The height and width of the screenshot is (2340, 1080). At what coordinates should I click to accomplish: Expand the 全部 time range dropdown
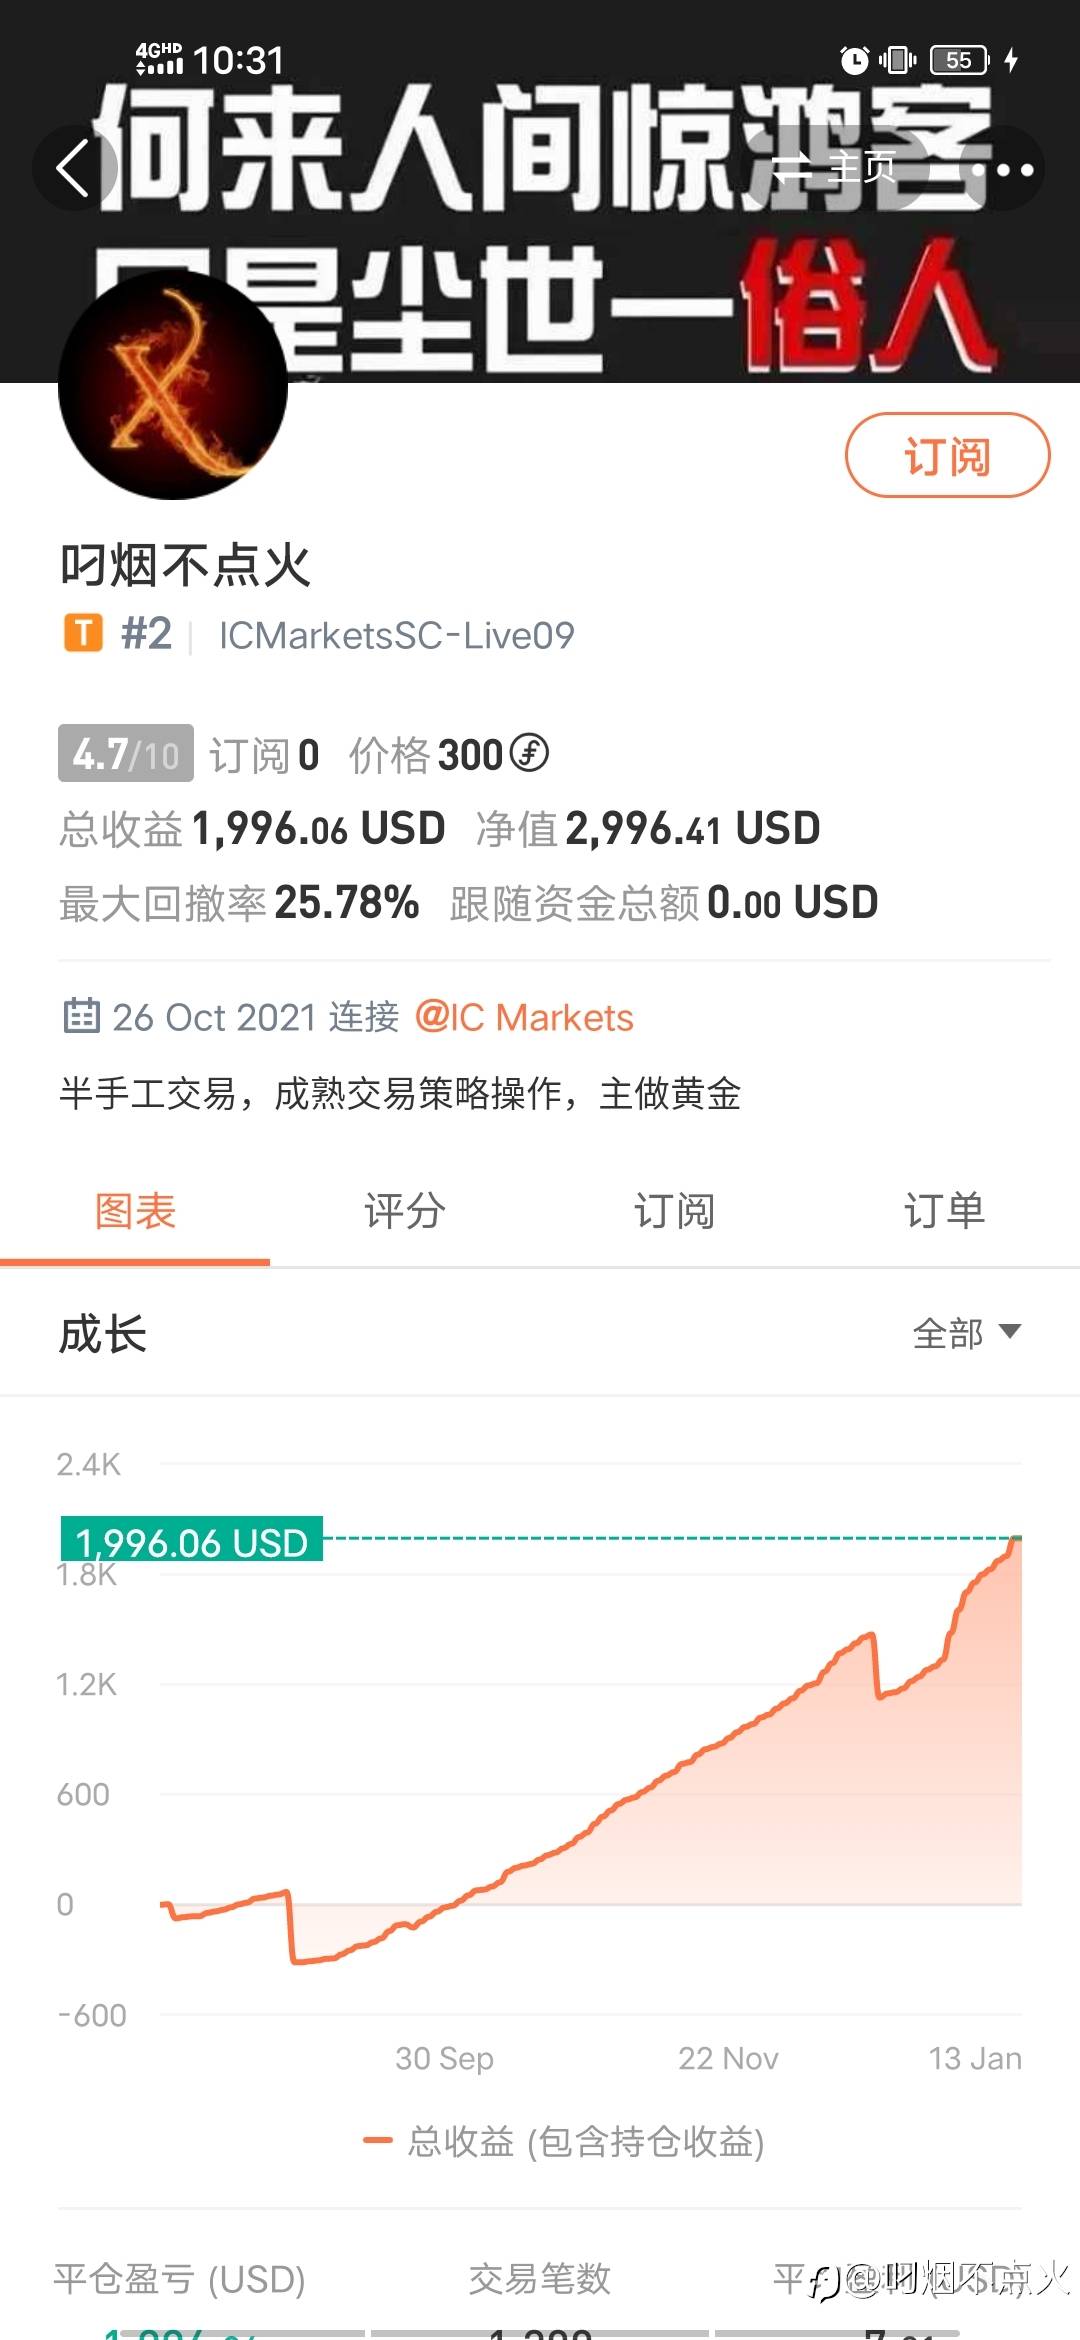click(x=966, y=1333)
